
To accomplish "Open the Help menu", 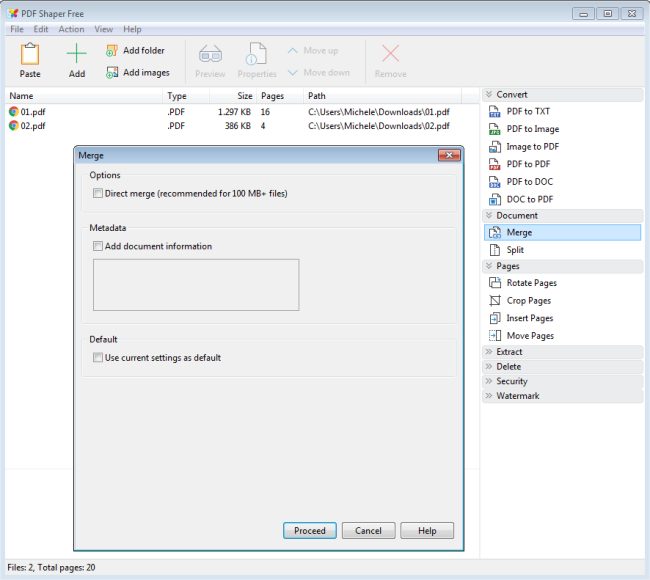I will pyautogui.click(x=132, y=29).
